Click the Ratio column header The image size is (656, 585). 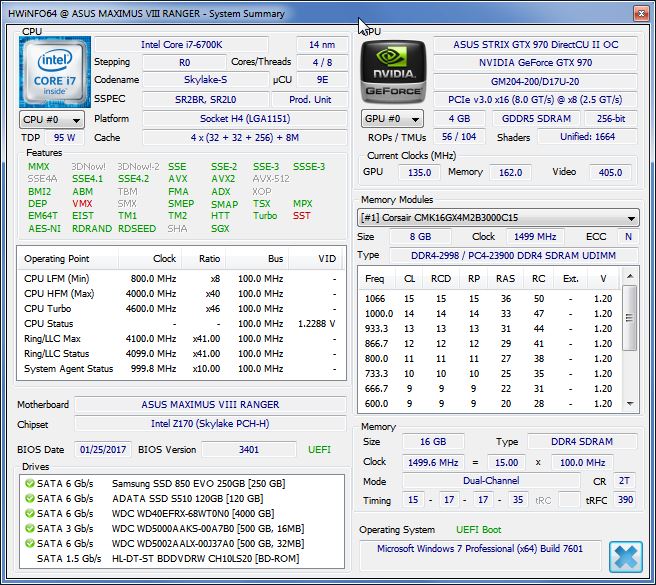click(204, 259)
